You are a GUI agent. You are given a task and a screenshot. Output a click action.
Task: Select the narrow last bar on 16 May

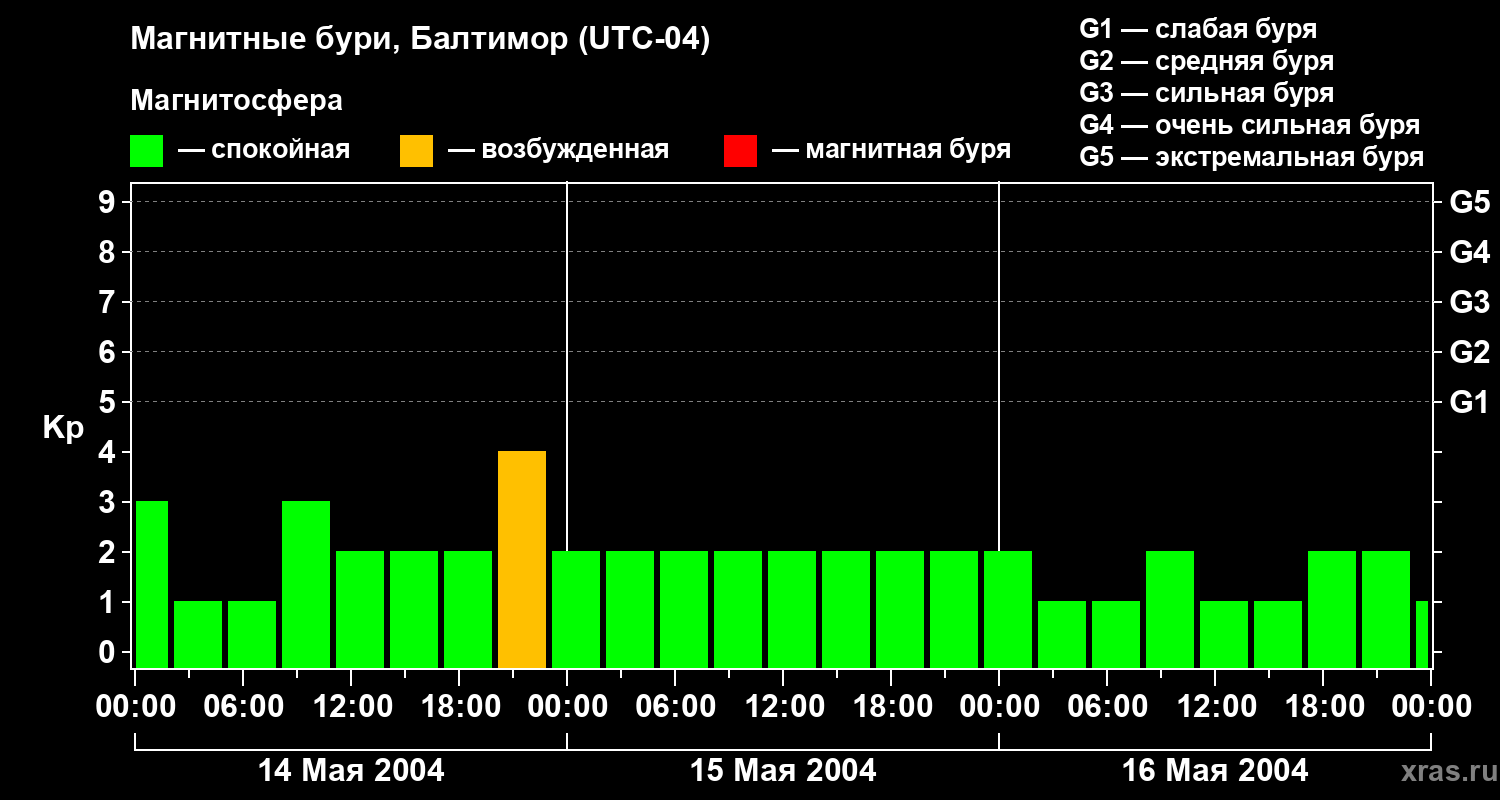pos(1421,634)
